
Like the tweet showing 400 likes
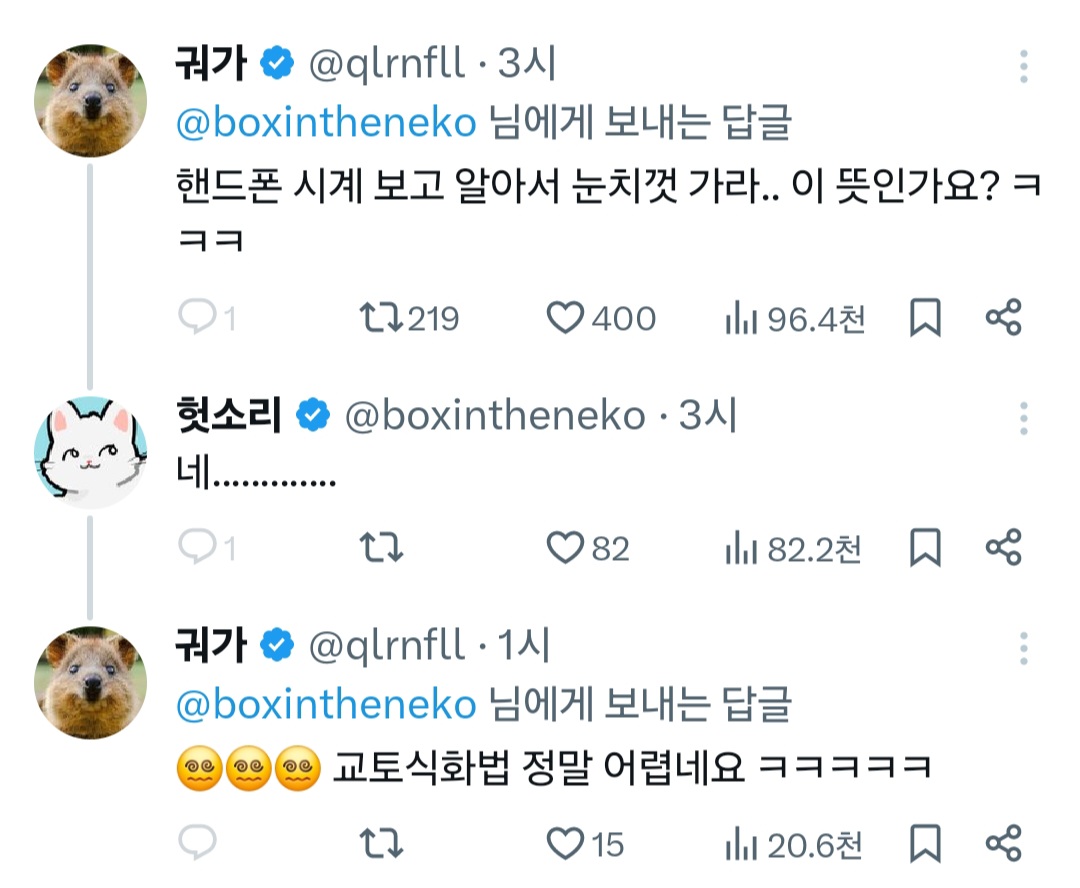[566, 319]
